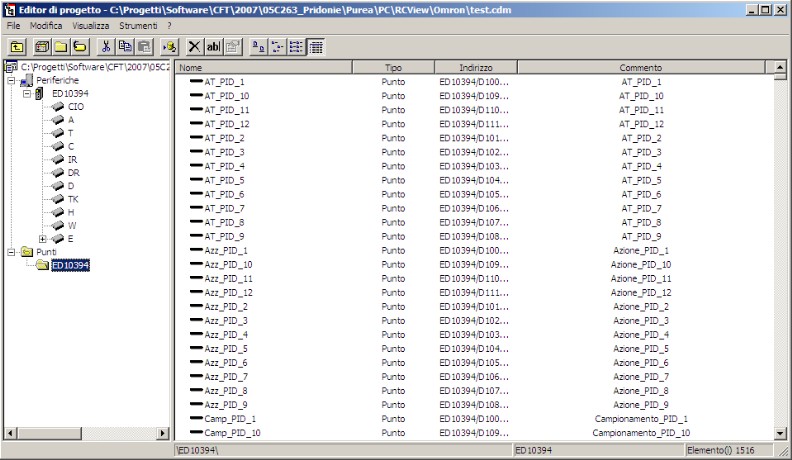Image resolution: width=792 pixels, height=460 pixels.
Task: Select the AT_PID_5 point row
Action: click(224, 180)
